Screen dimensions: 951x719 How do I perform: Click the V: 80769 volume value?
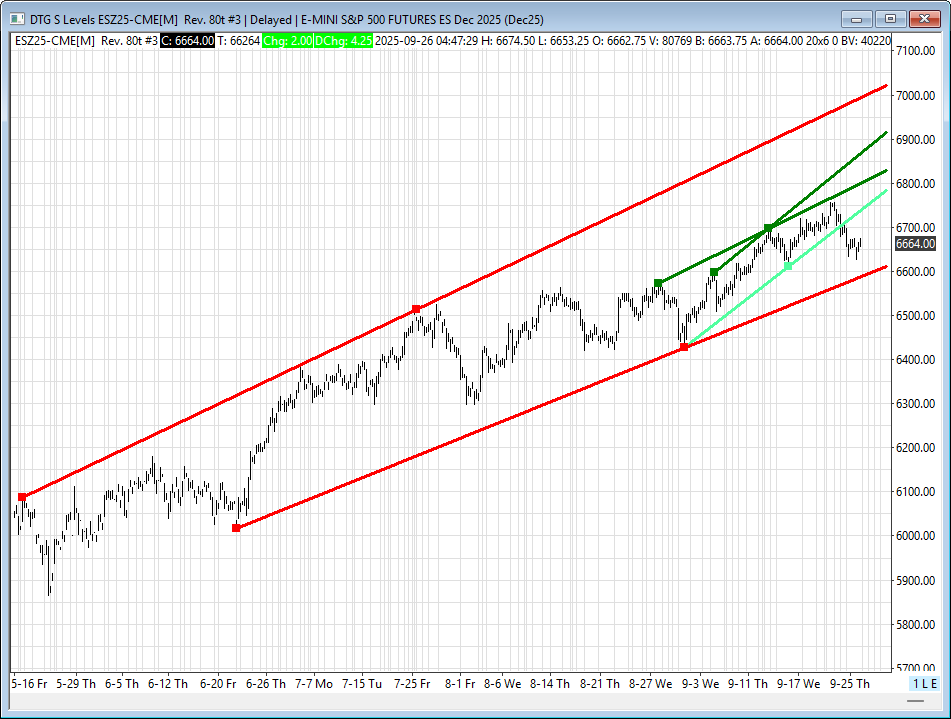pos(670,41)
